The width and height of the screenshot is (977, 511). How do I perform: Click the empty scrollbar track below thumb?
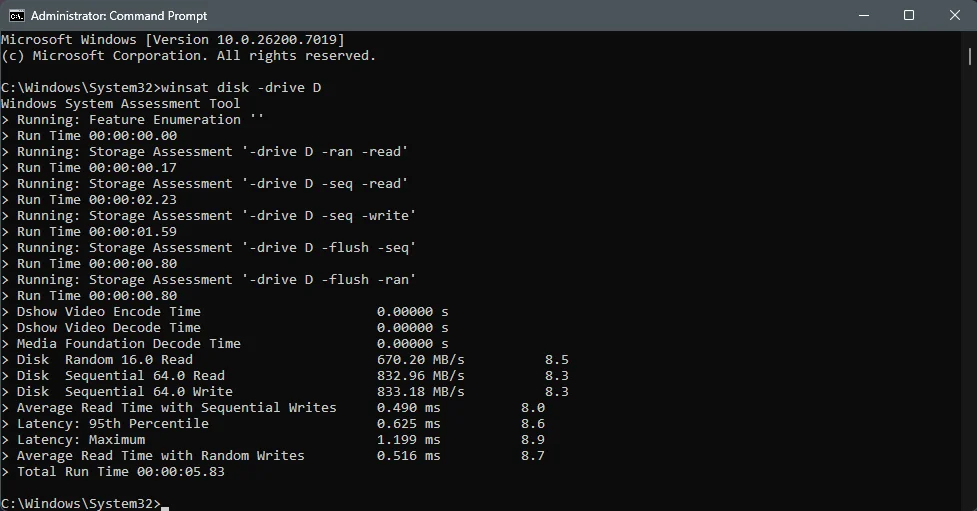coord(970,287)
